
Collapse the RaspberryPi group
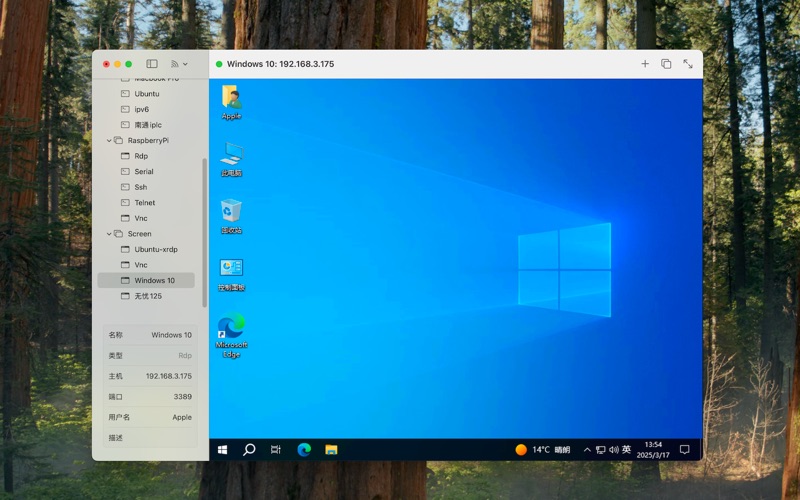pyautogui.click(x=109, y=141)
